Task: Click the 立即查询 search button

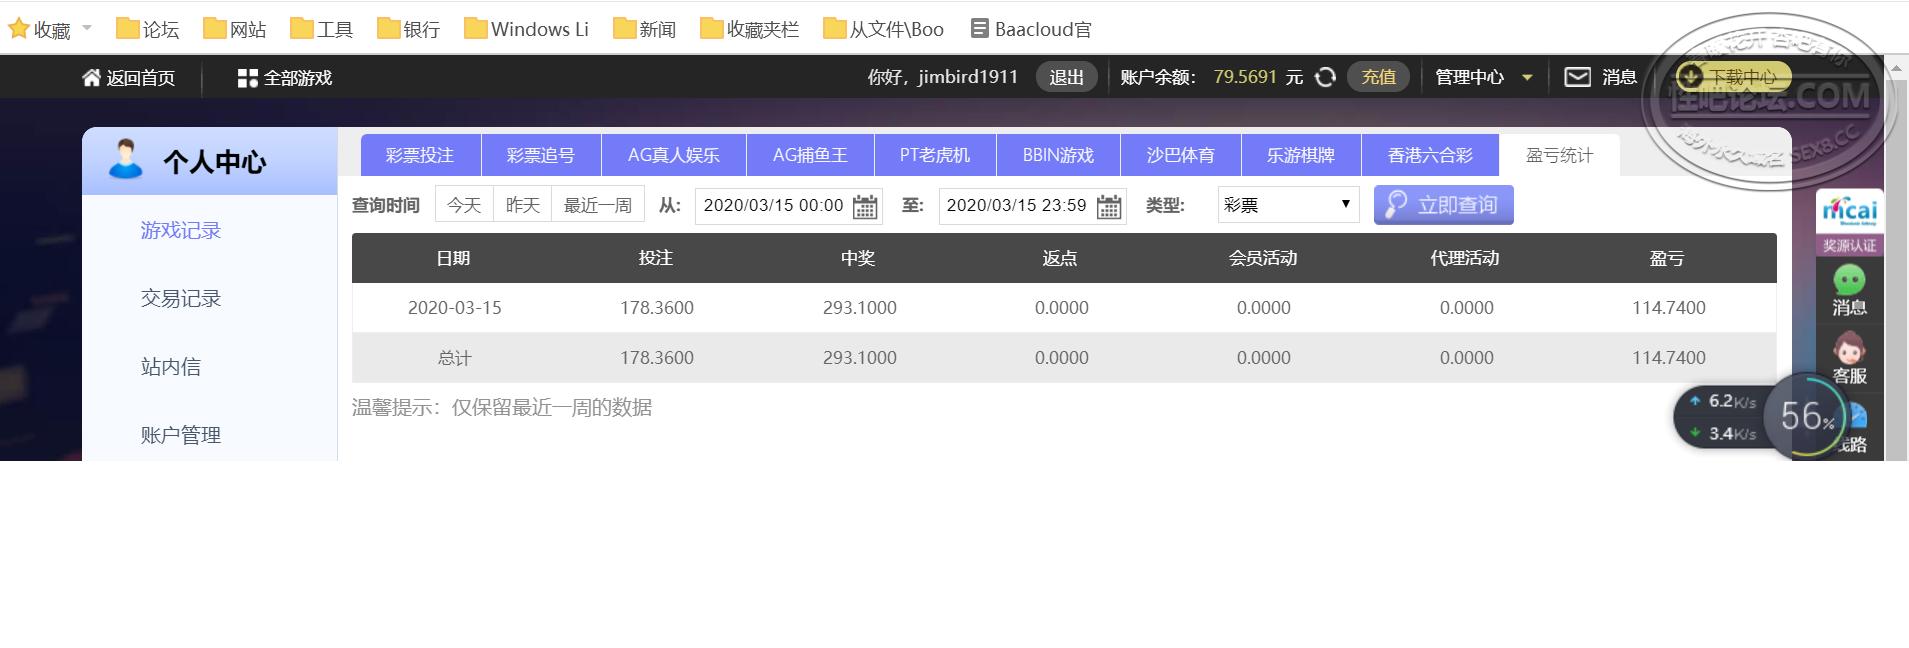Action: [1443, 204]
